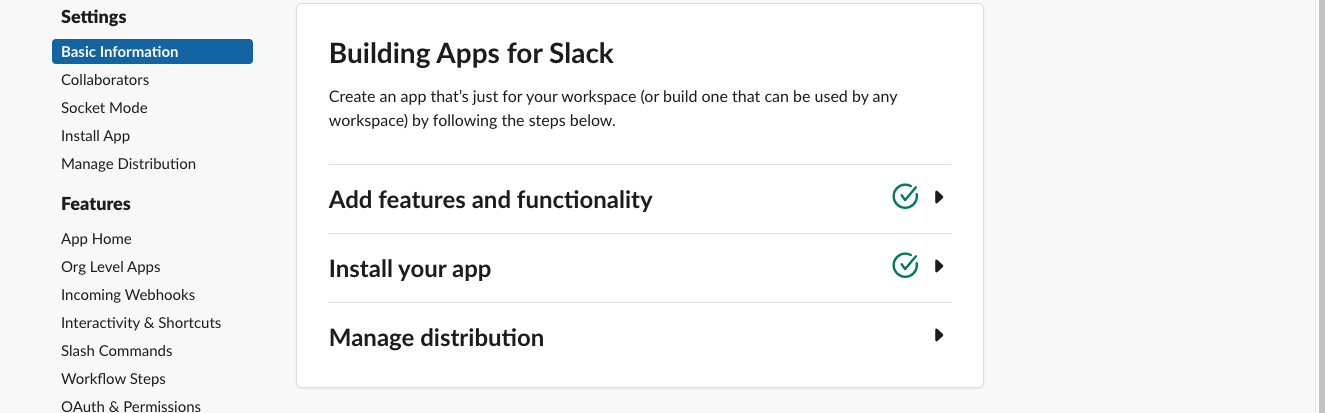Navigate to App Home feature
Screen dimensions: 1325x413
coord(96,239)
